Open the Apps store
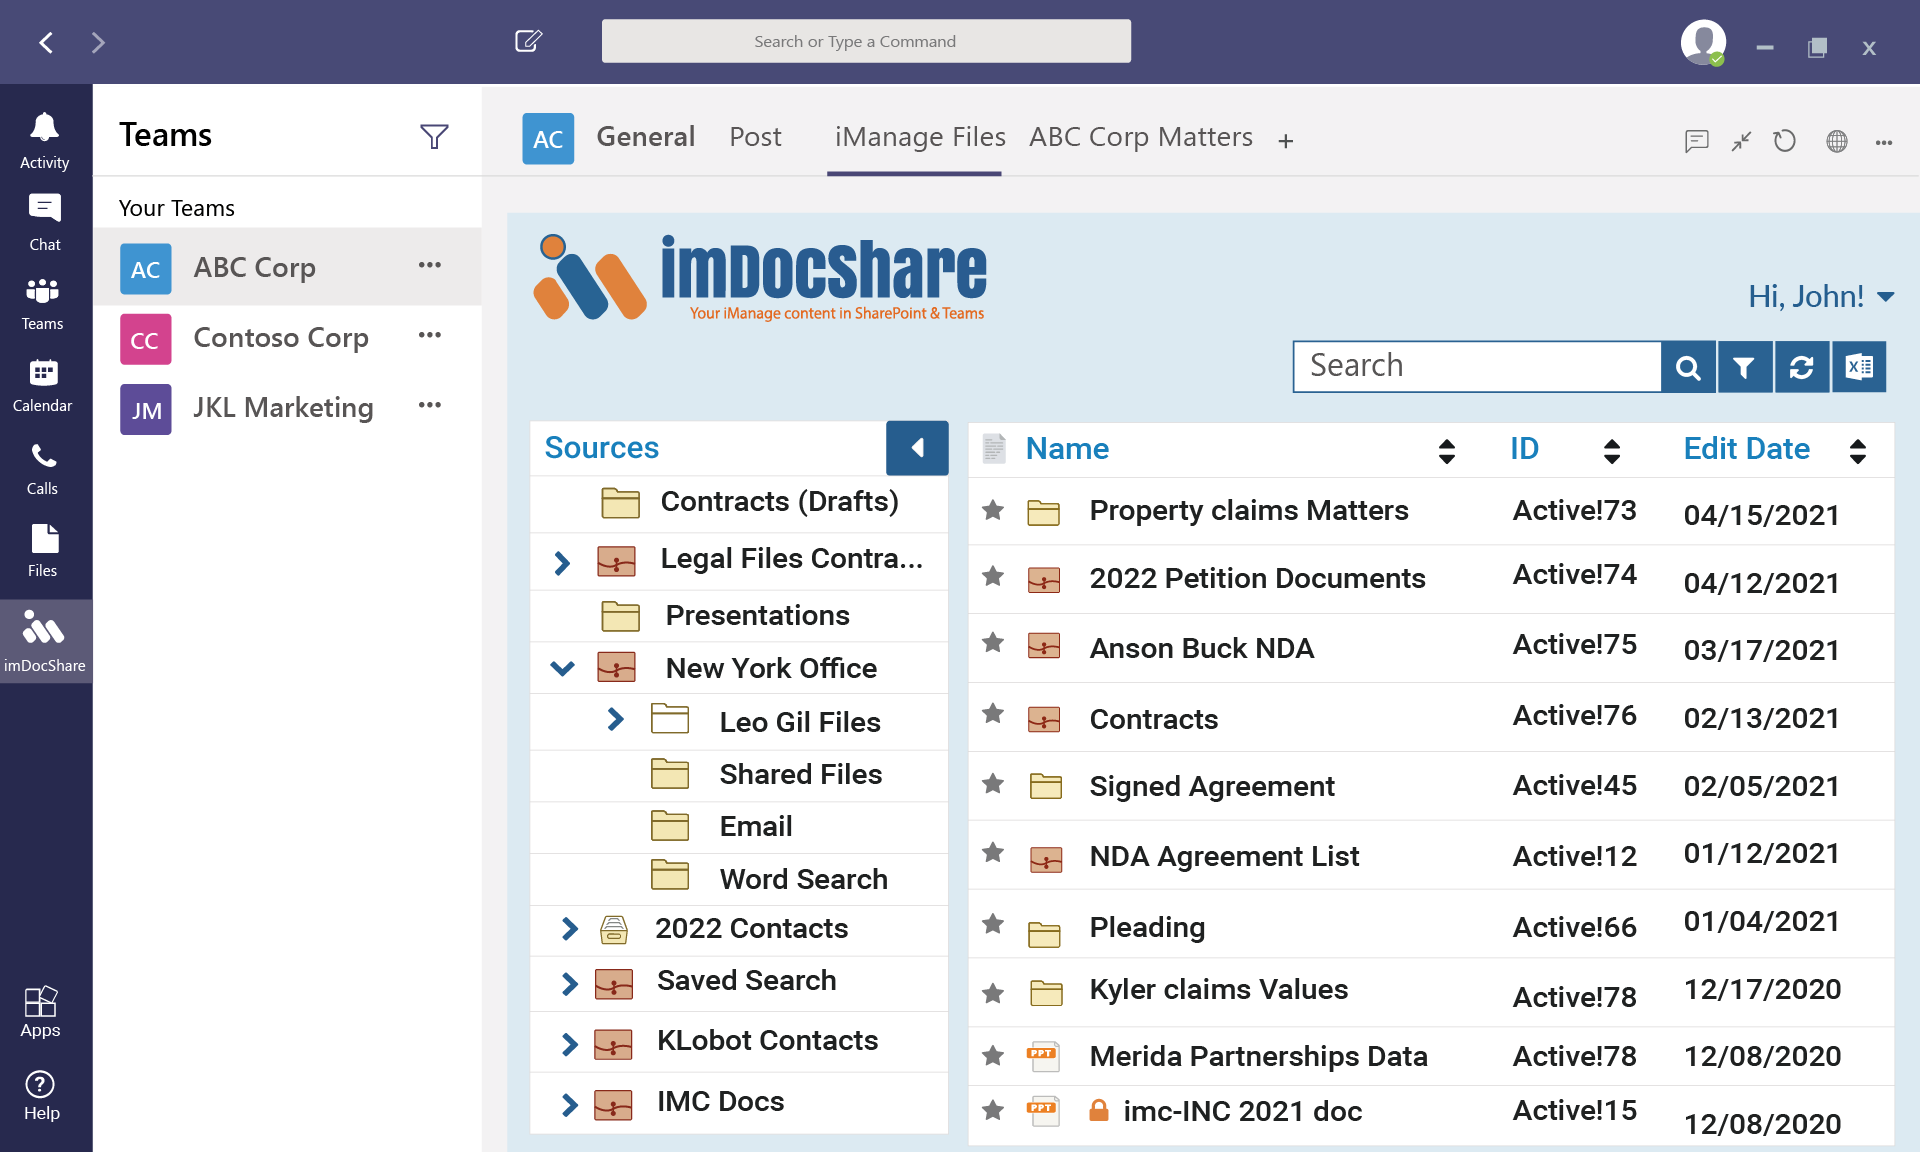This screenshot has height=1152, width=1920. (x=41, y=1011)
